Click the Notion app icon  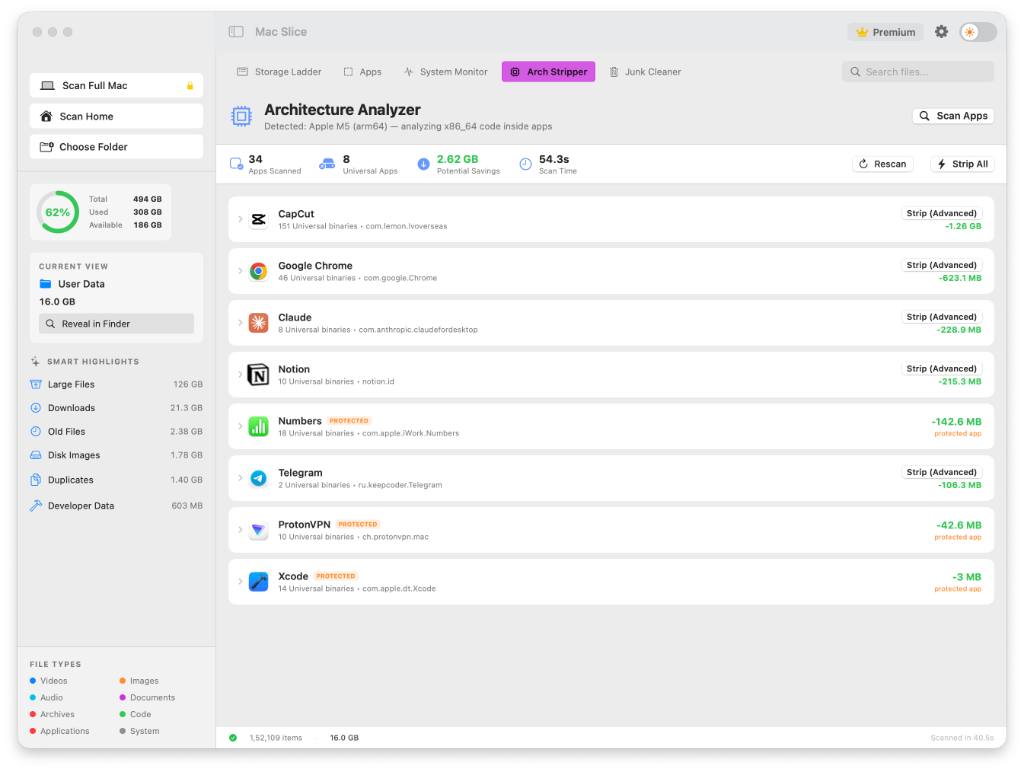coord(259,375)
